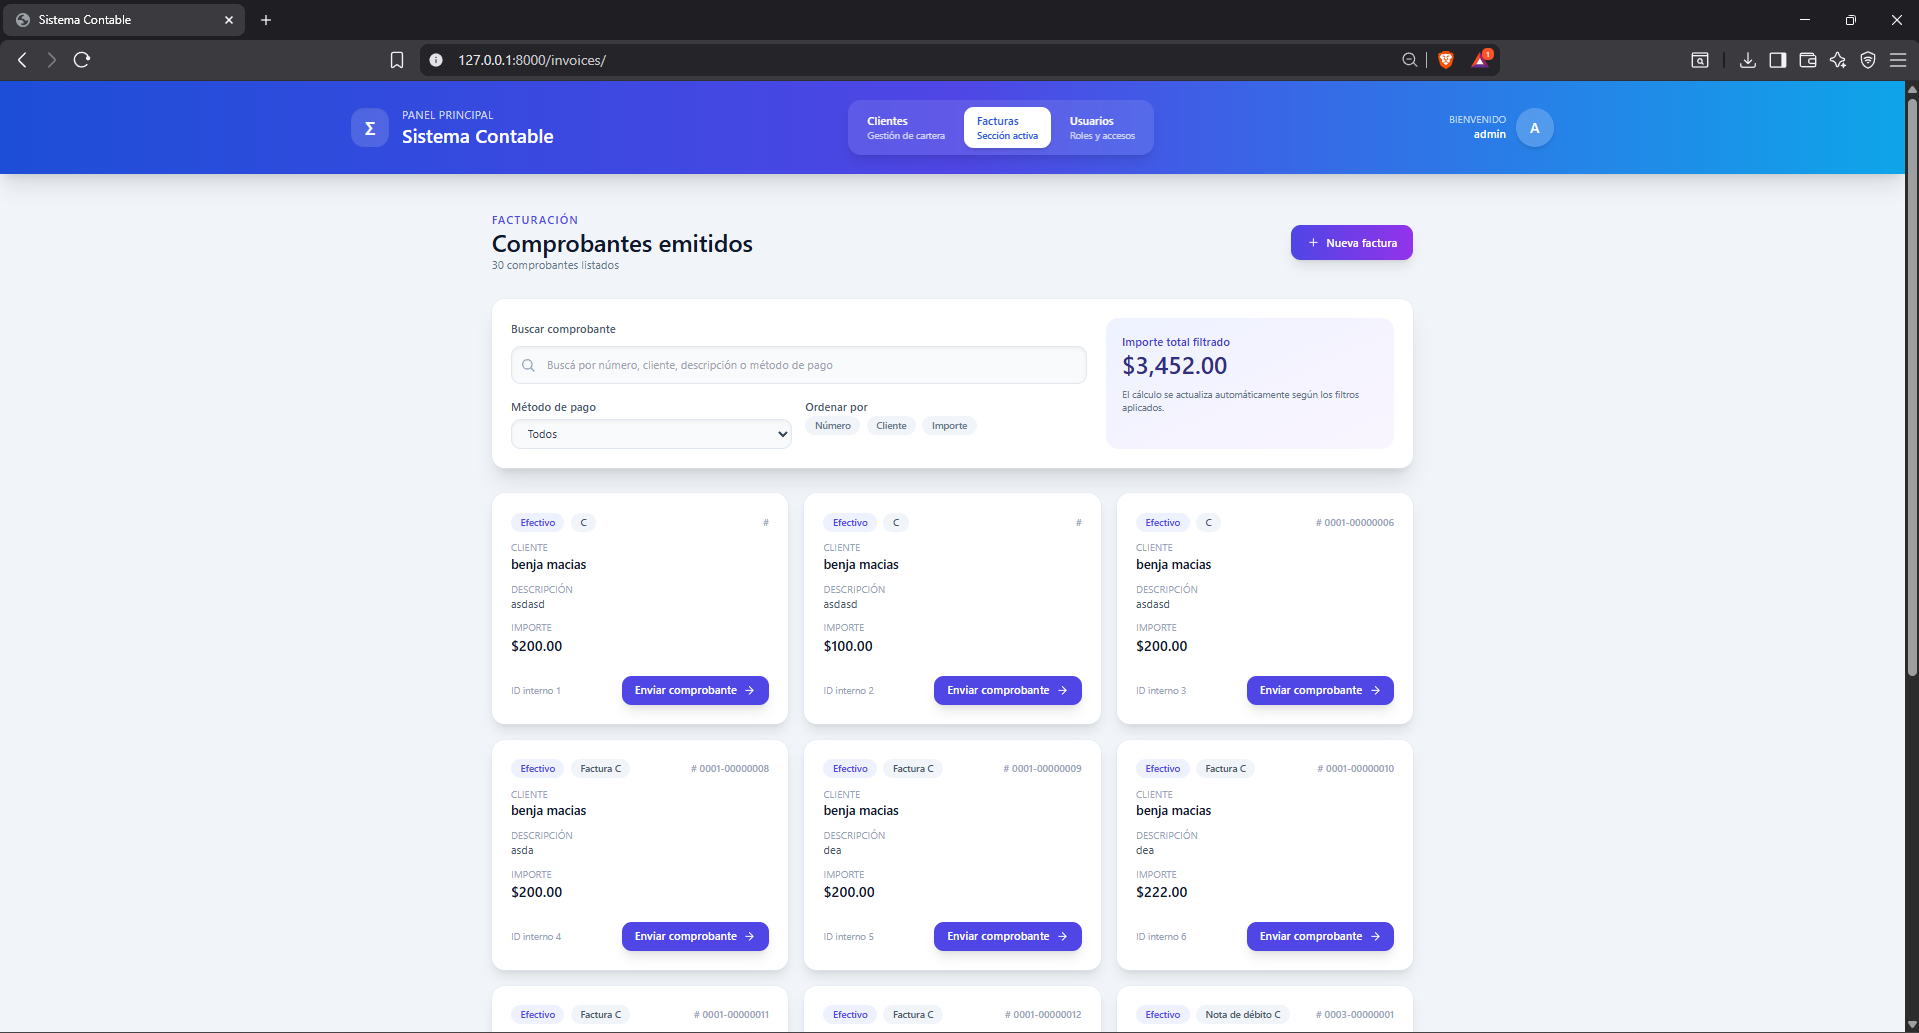
Task: Click the Nueva factura button
Action: pos(1351,243)
